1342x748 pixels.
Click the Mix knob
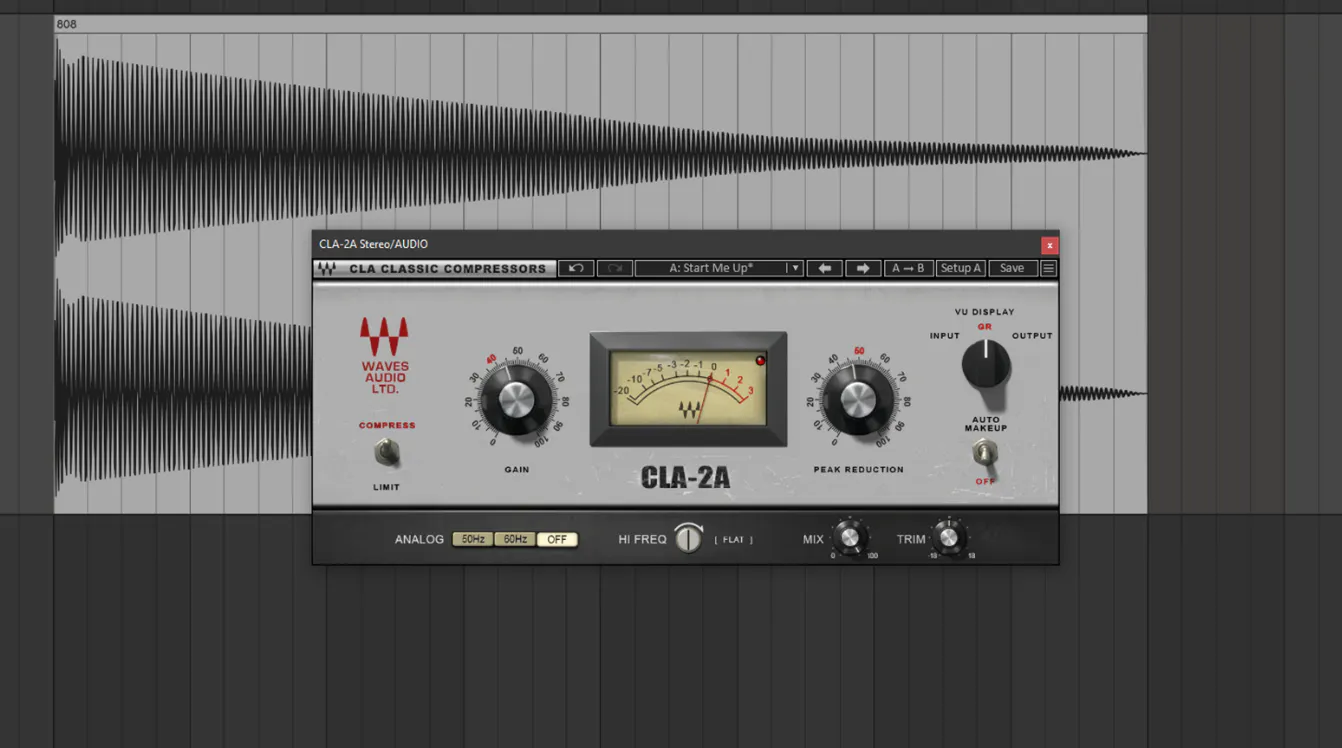click(x=849, y=537)
